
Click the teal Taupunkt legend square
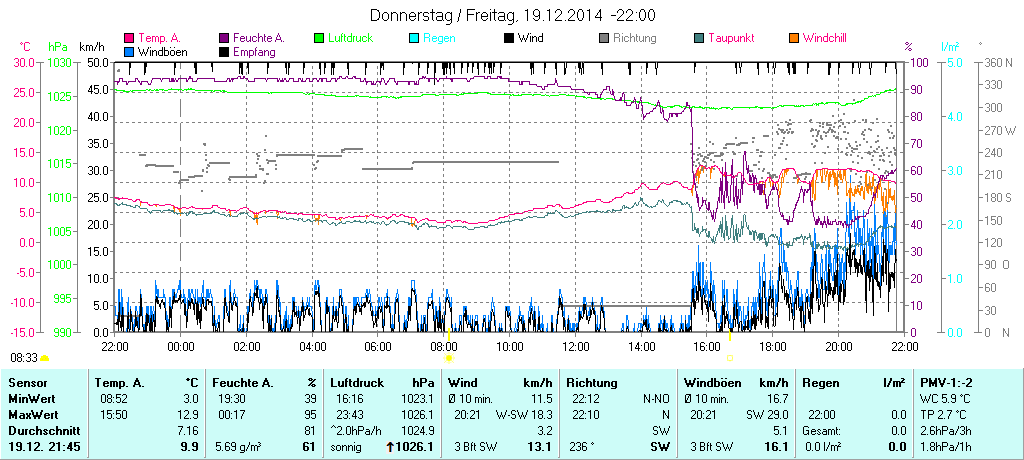(699, 38)
